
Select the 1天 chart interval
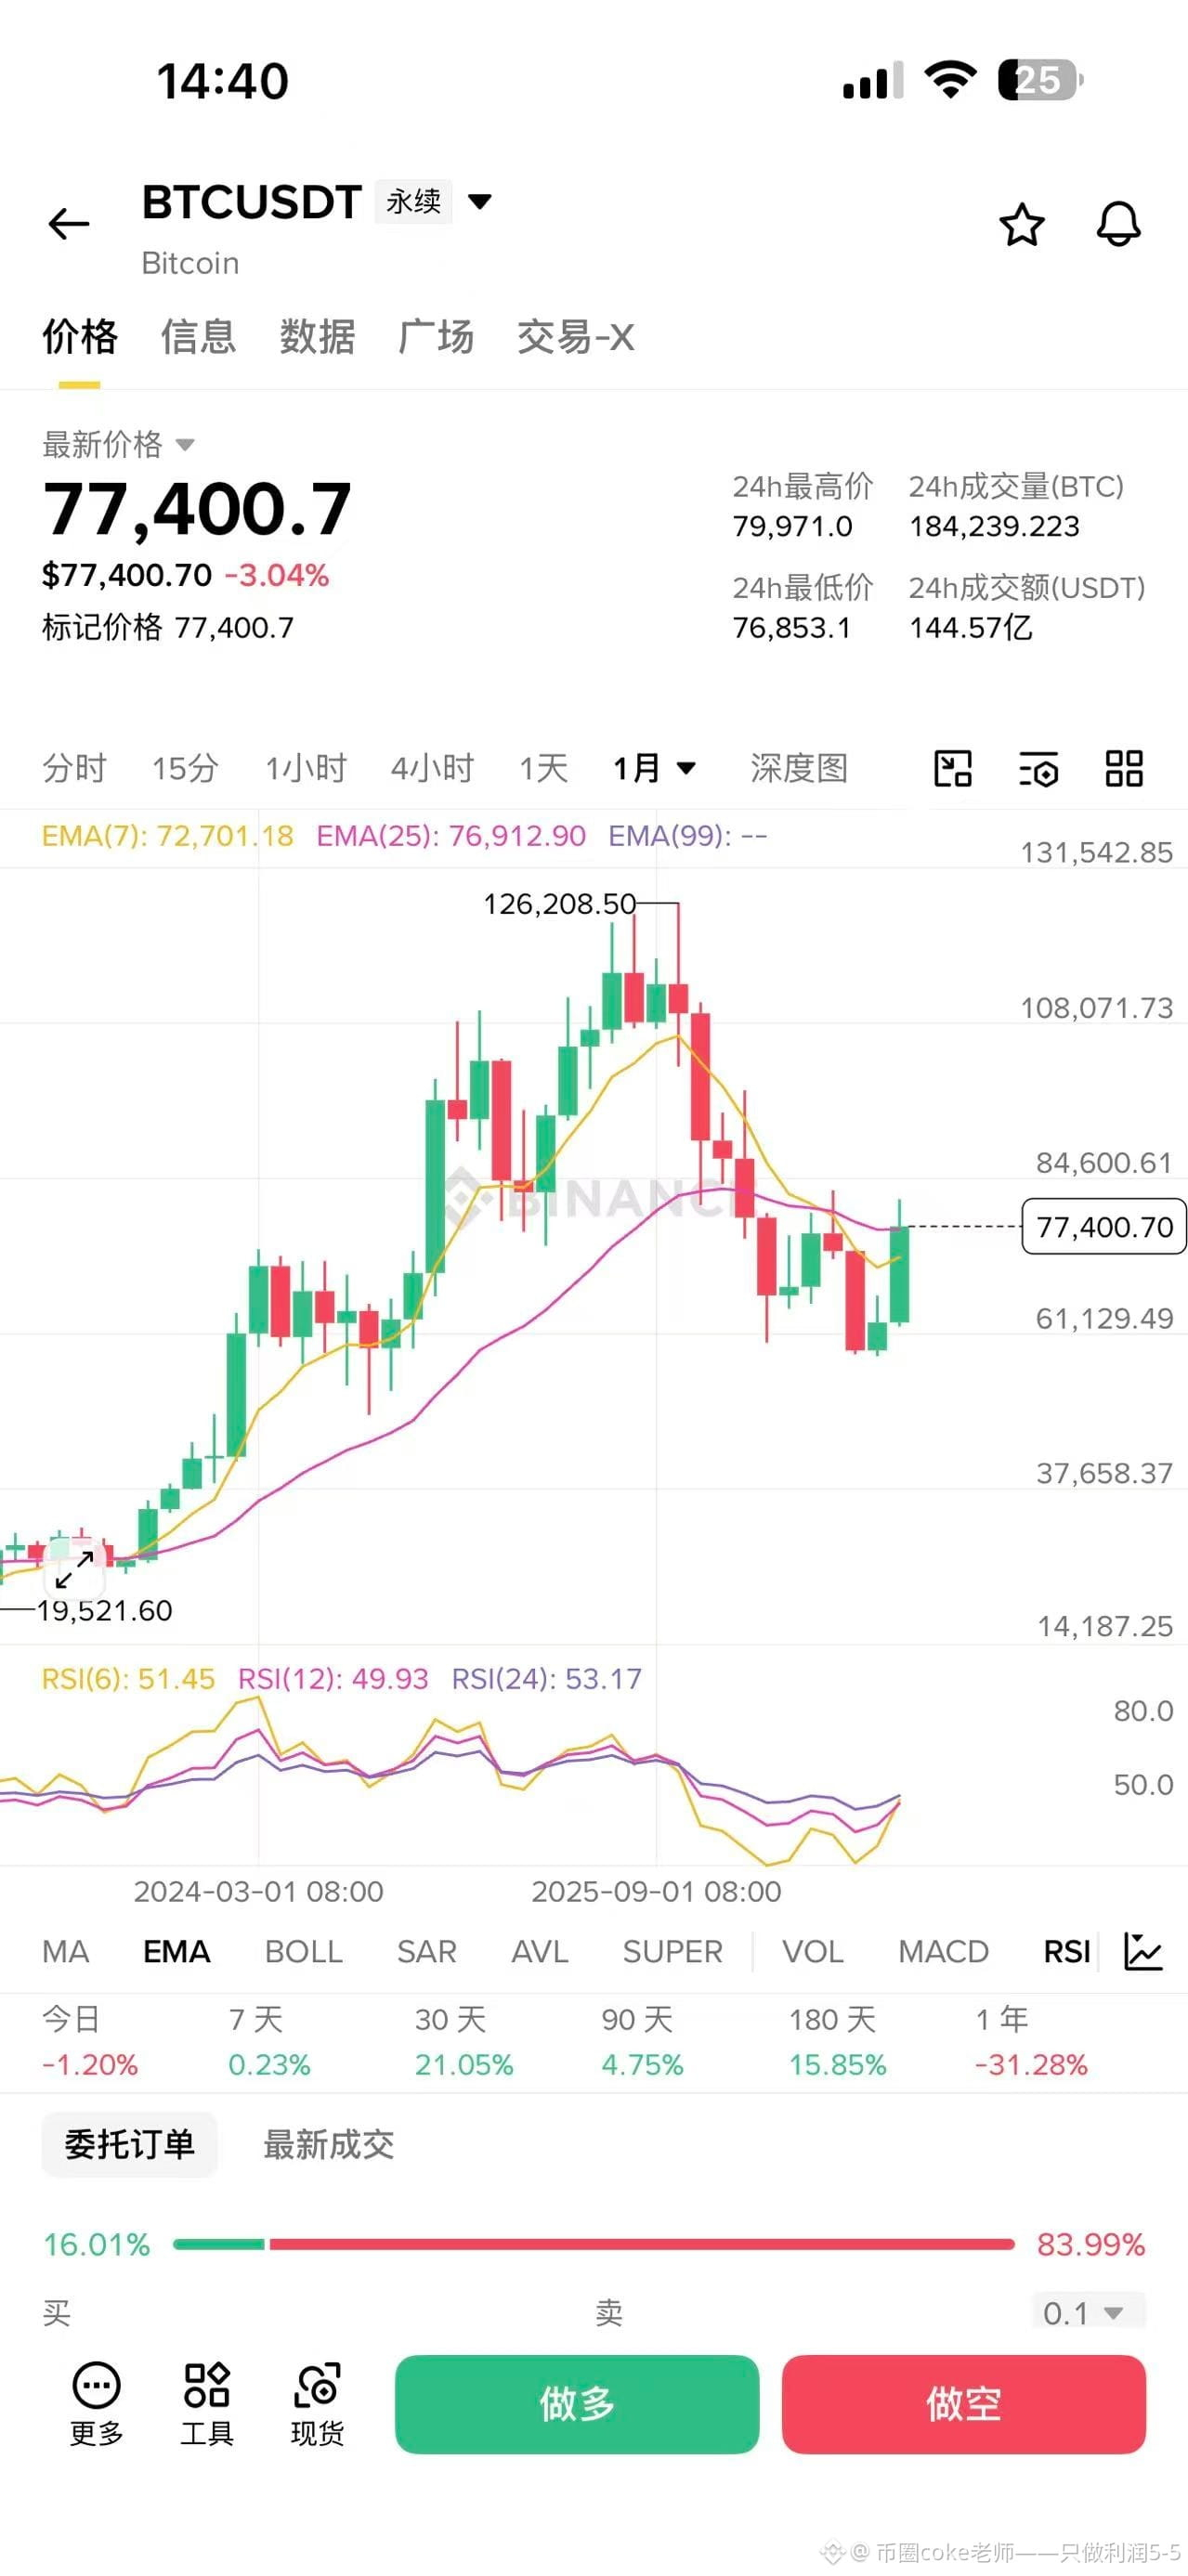tap(543, 768)
